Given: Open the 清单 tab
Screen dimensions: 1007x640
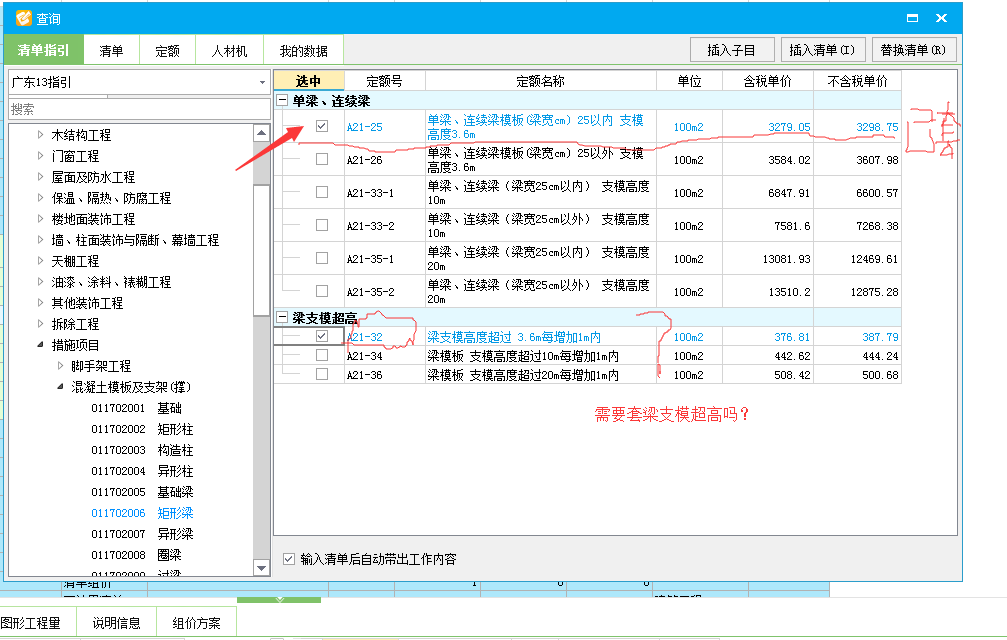Looking at the screenshot, I should [111, 51].
